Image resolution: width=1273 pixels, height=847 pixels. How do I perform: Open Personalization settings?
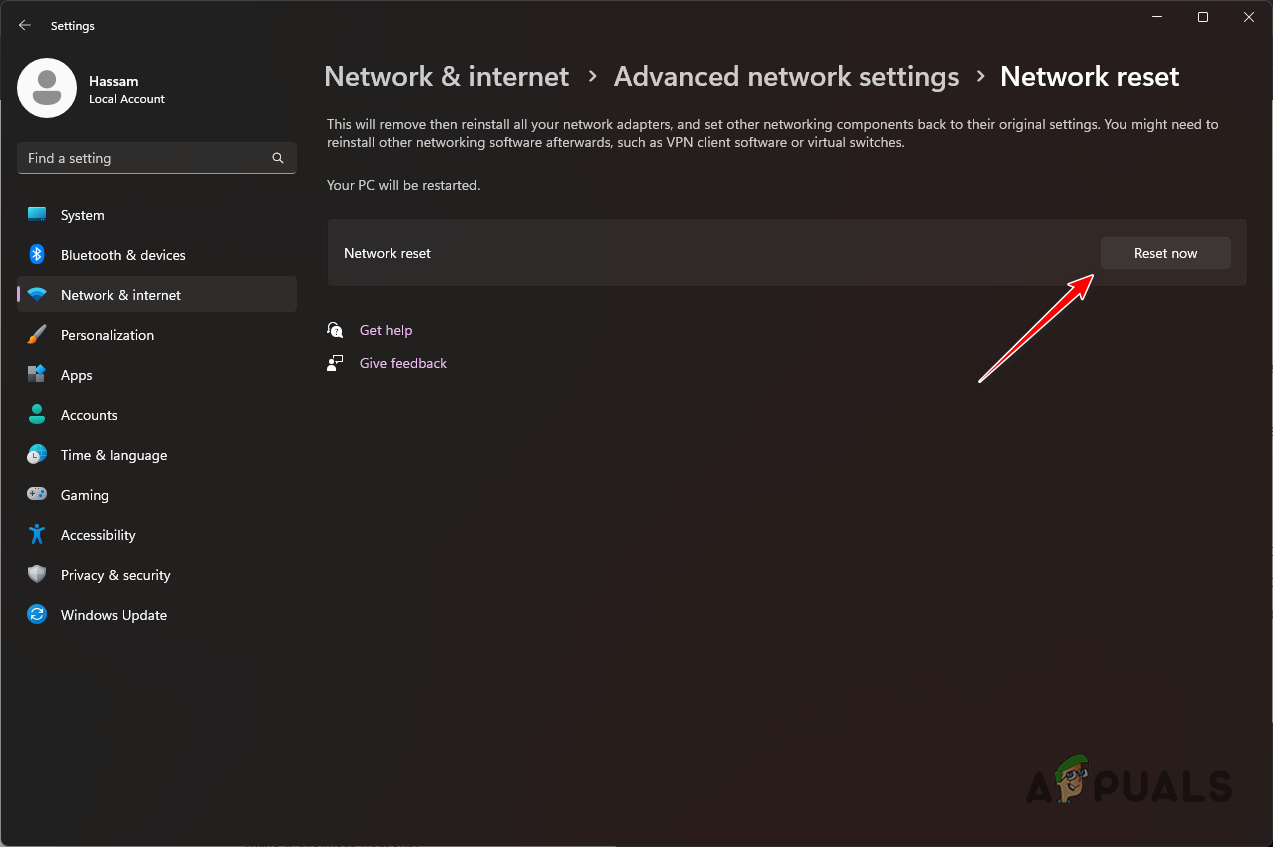(x=36, y=334)
